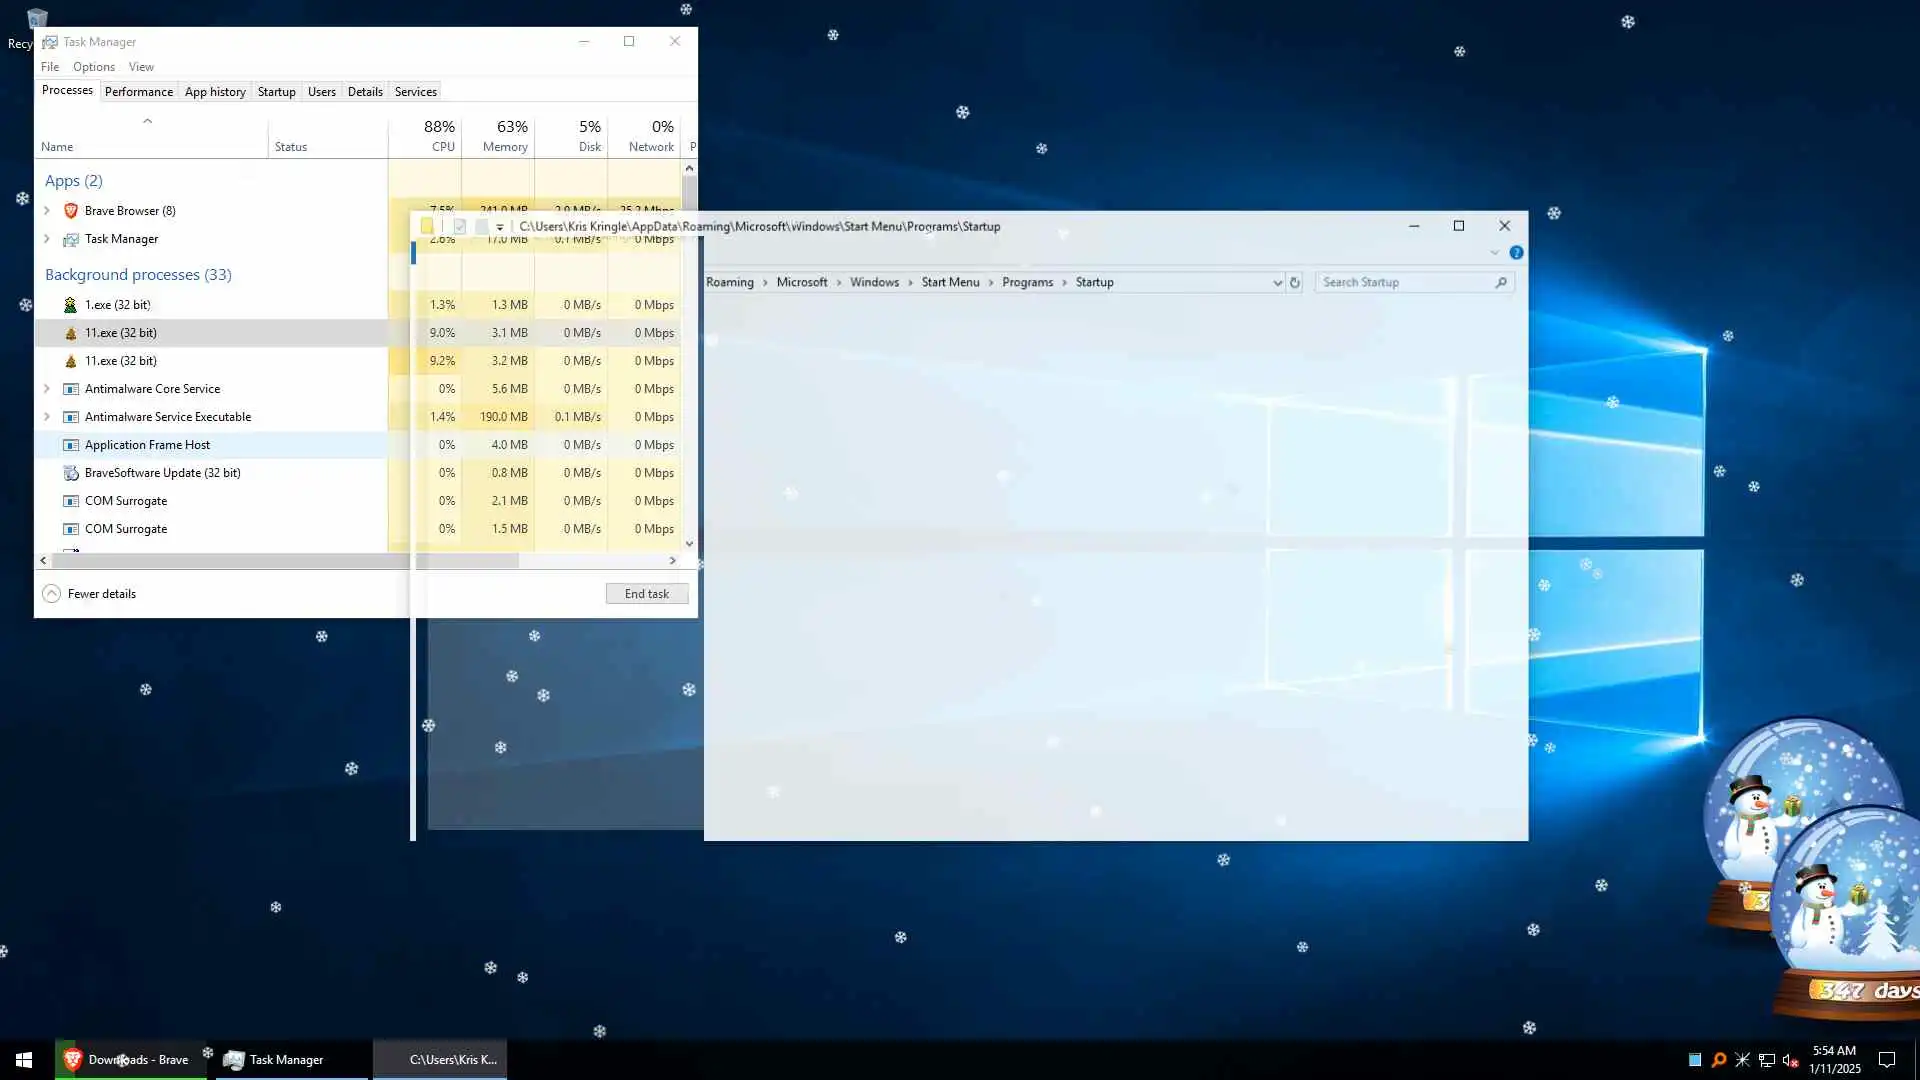Switch to the Performance tab
1920x1080 pixels.
[138, 92]
